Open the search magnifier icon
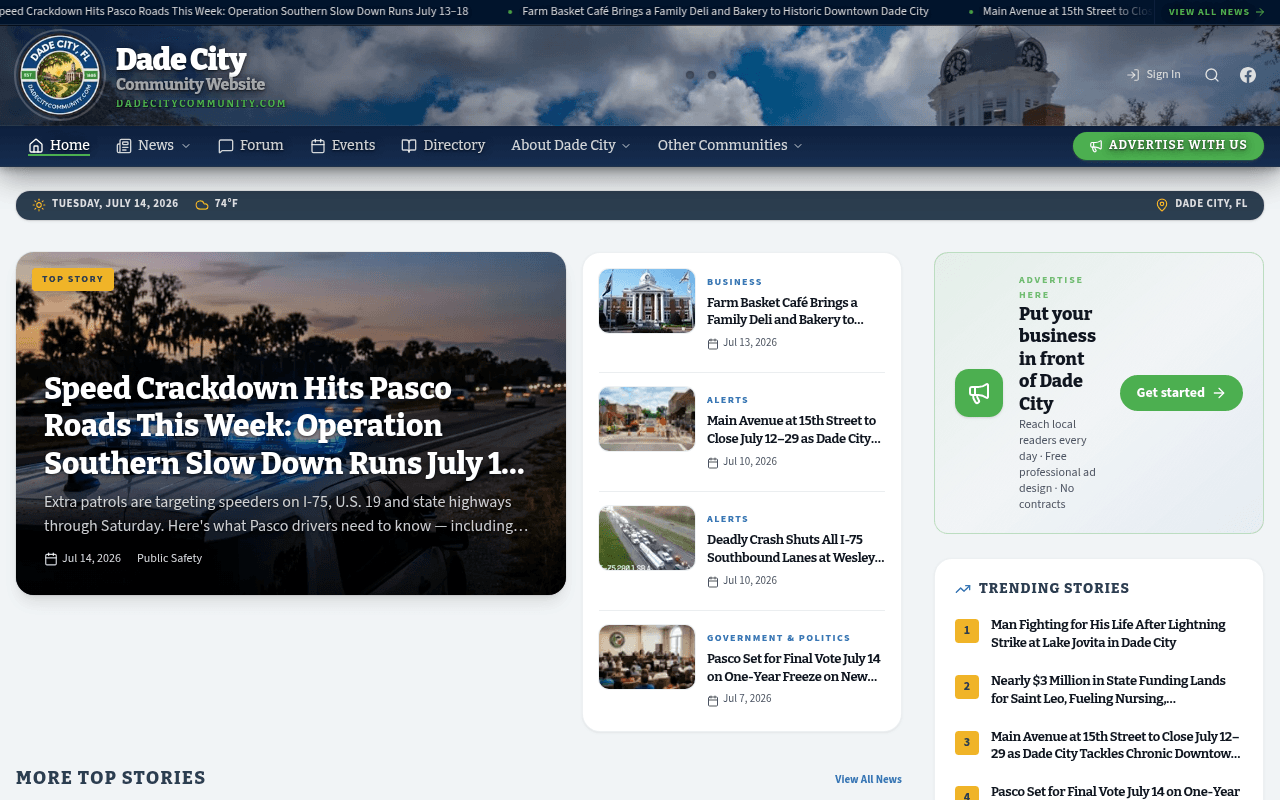 tap(1212, 75)
